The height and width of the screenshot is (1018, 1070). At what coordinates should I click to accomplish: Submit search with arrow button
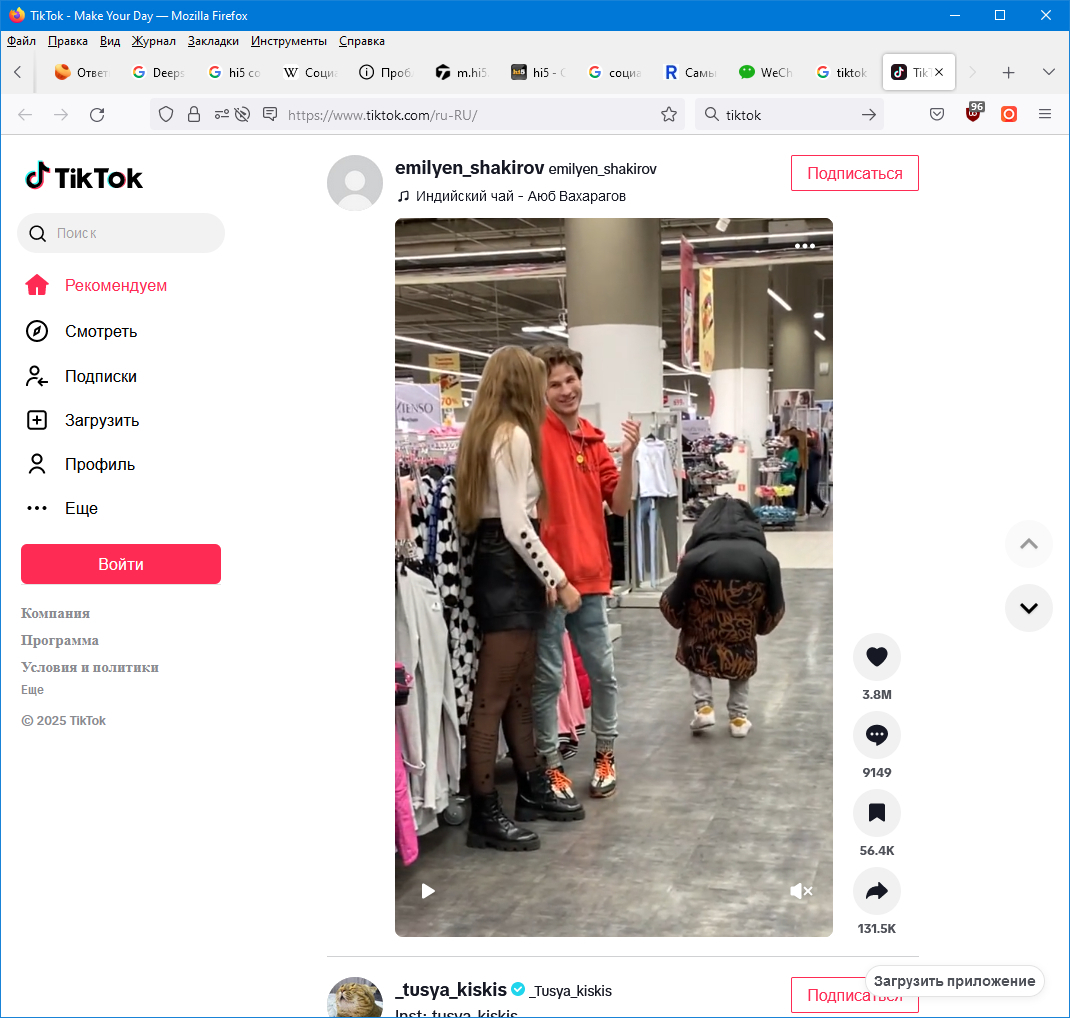click(x=869, y=115)
